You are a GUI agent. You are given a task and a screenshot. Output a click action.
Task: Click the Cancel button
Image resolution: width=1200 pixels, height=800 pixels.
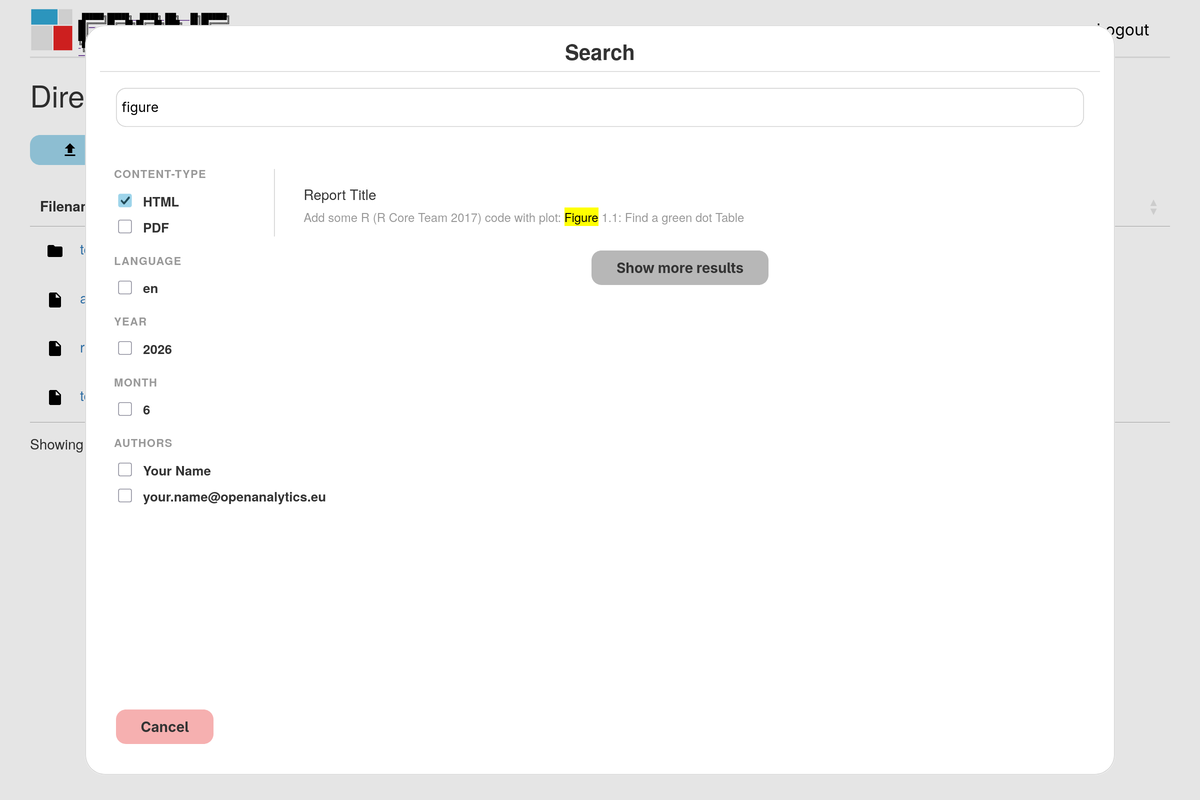coord(165,727)
